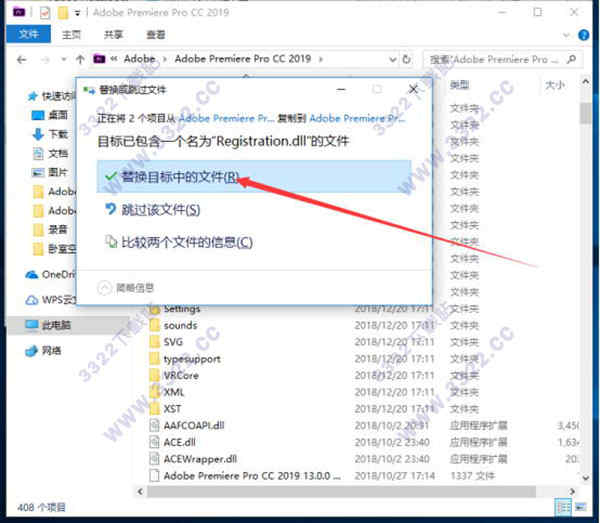Switch to details view icon

(x=563, y=507)
